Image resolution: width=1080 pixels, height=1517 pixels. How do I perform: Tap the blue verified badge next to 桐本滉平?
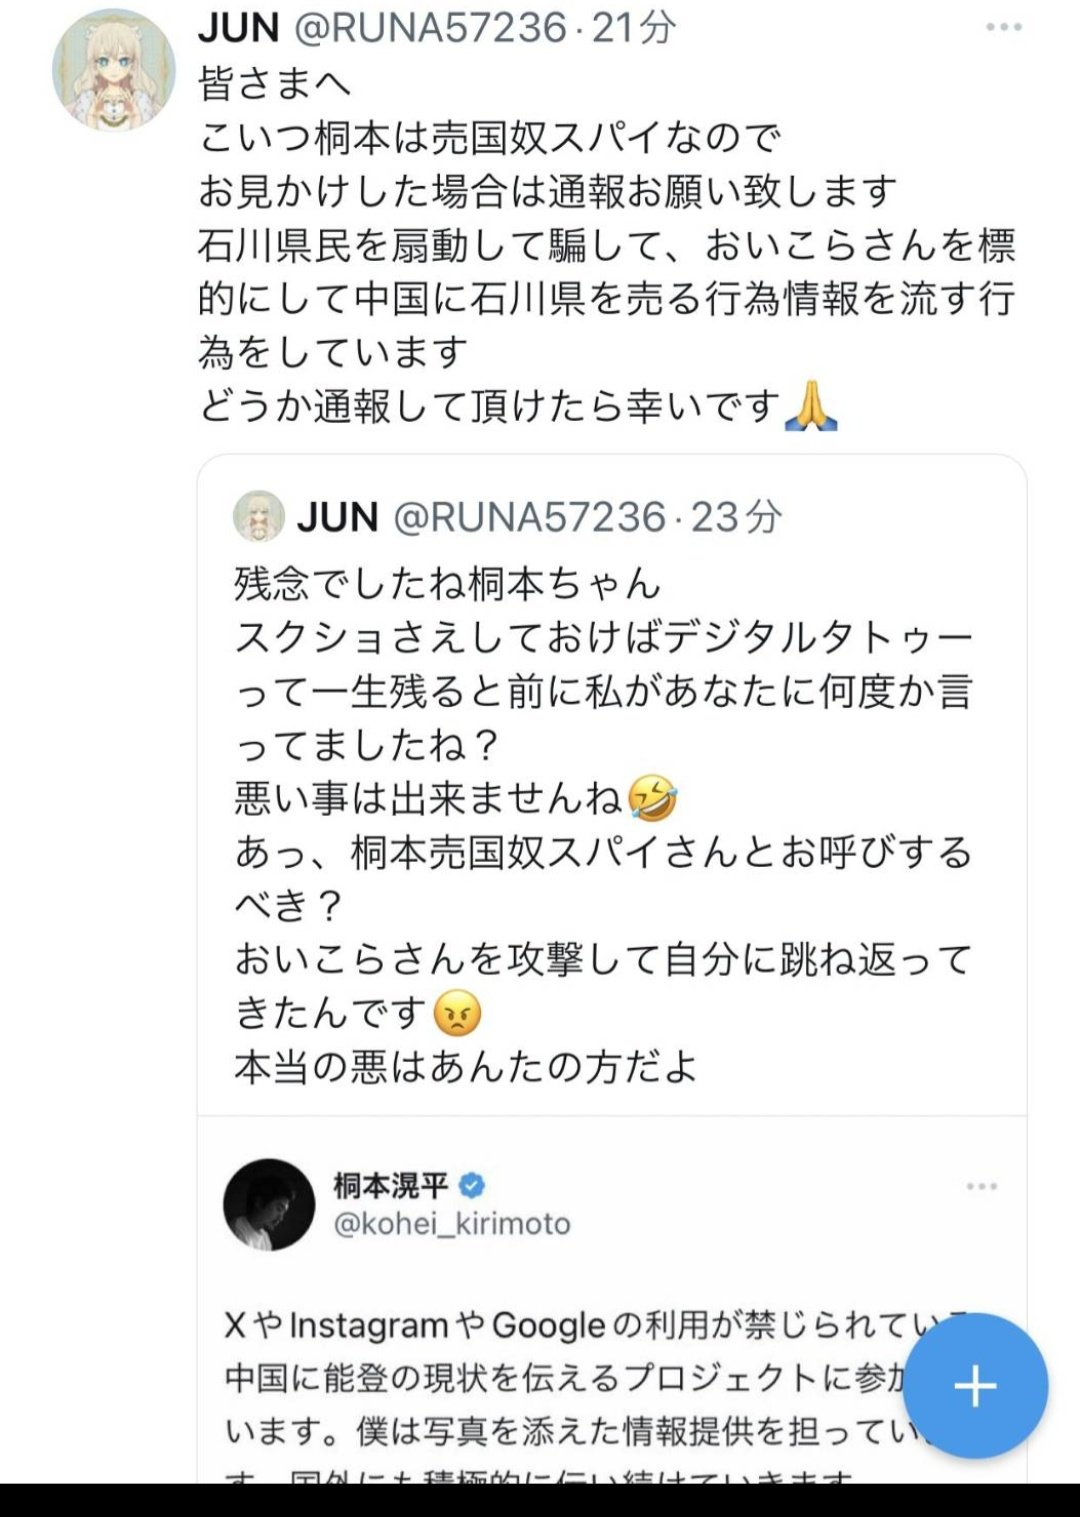point(472,1186)
